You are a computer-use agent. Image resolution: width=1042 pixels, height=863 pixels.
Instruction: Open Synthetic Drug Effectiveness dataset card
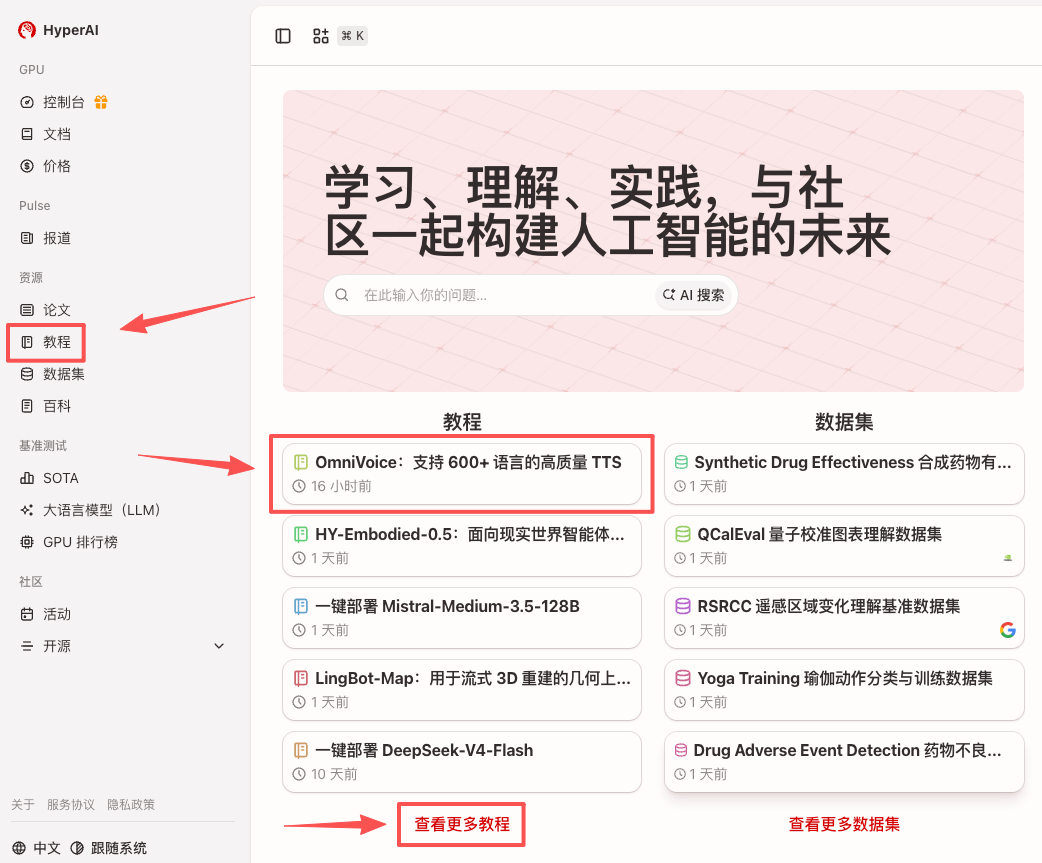click(844, 474)
